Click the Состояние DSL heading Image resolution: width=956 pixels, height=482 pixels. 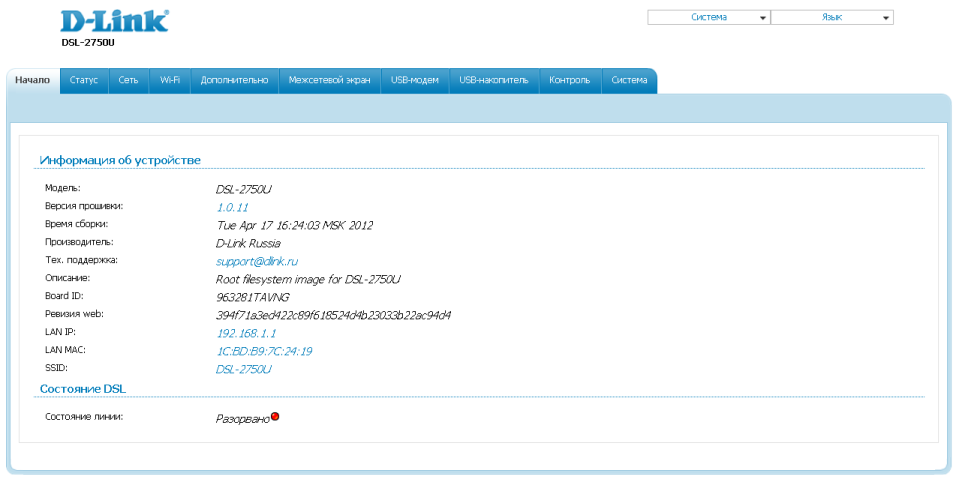(x=83, y=389)
